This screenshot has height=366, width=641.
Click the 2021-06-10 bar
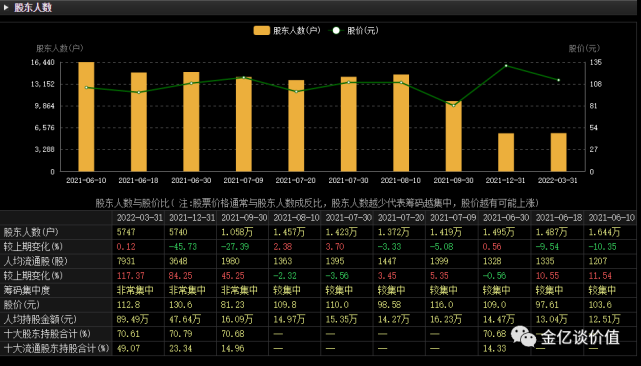[86, 117]
